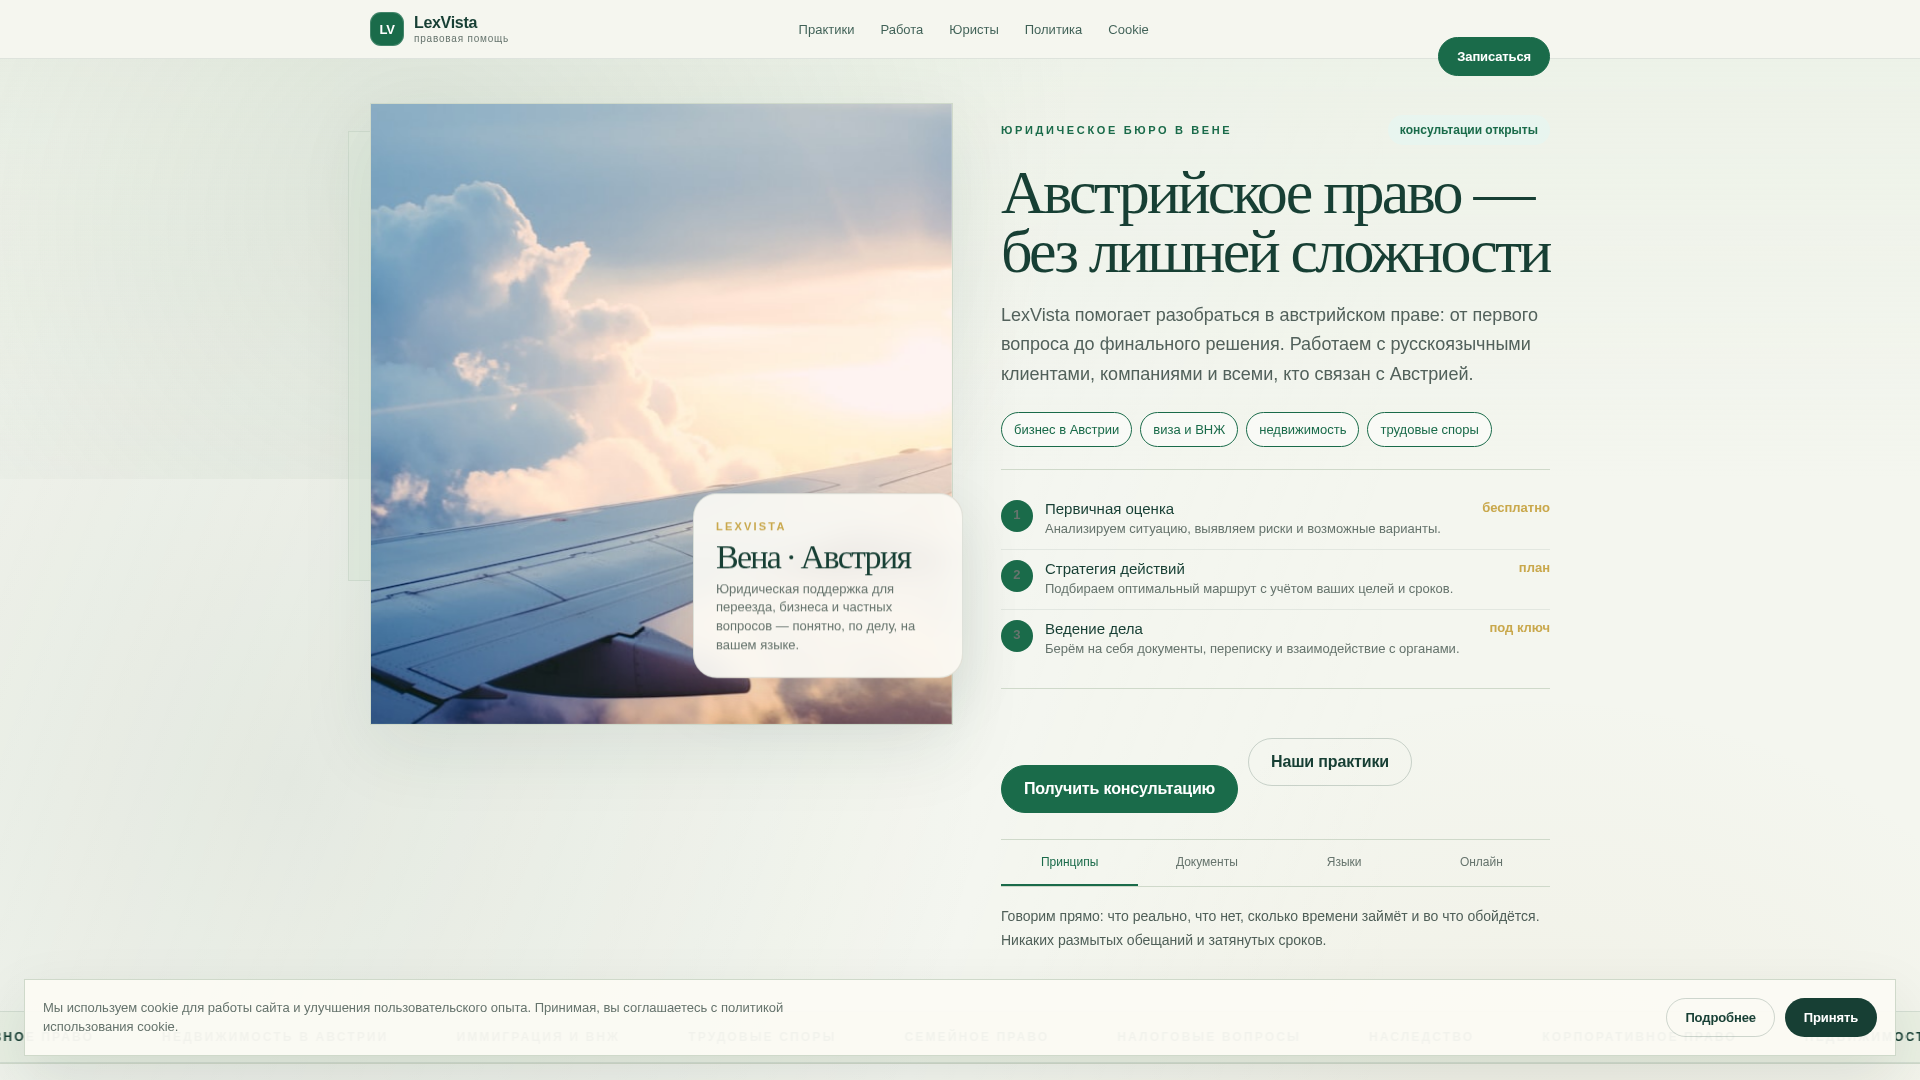
Task: Select the 'трудовые споры' tag
Action: pyautogui.click(x=1429, y=430)
